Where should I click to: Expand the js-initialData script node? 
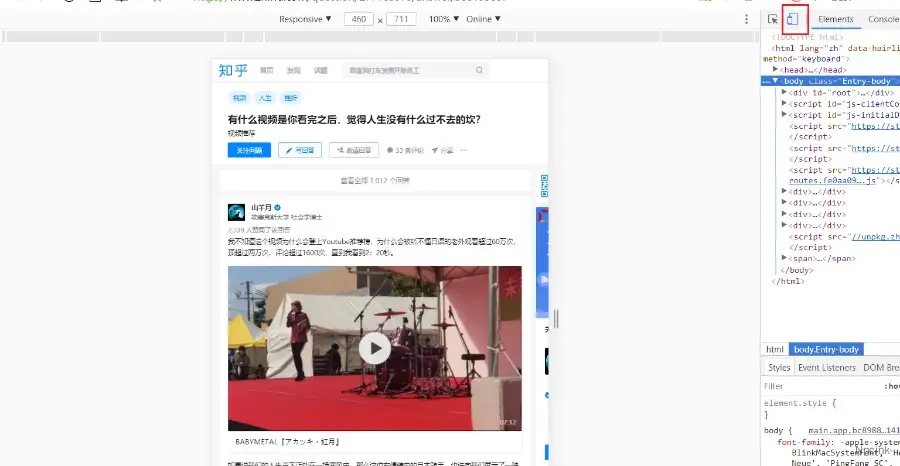point(785,114)
